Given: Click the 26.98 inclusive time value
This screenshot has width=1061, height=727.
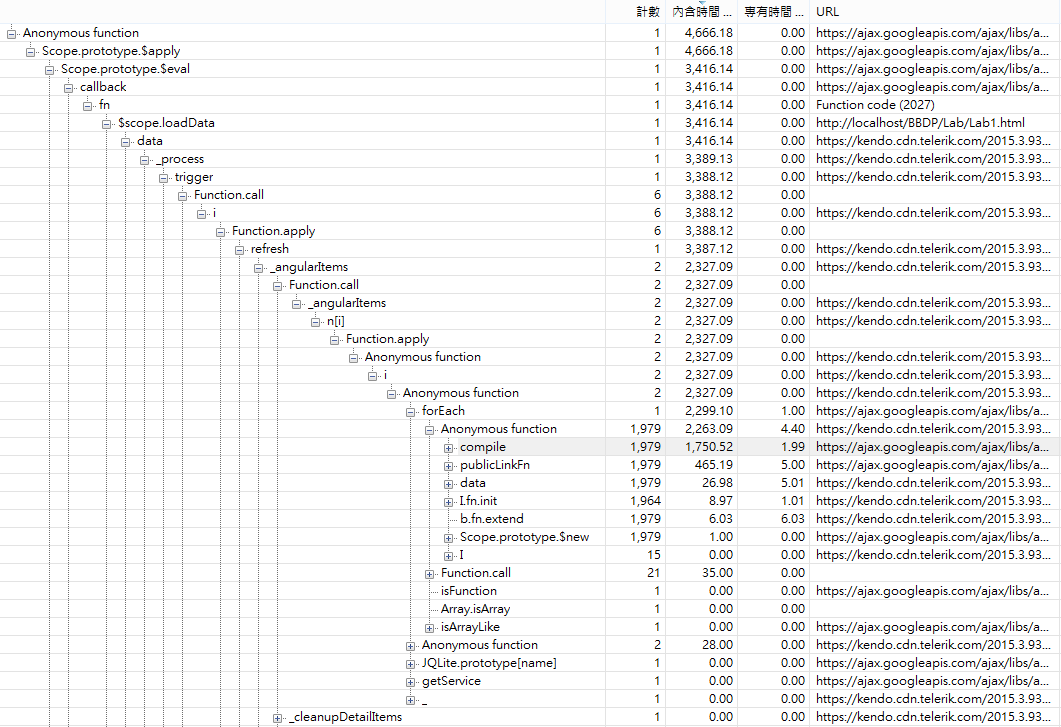Looking at the screenshot, I should [717, 483].
